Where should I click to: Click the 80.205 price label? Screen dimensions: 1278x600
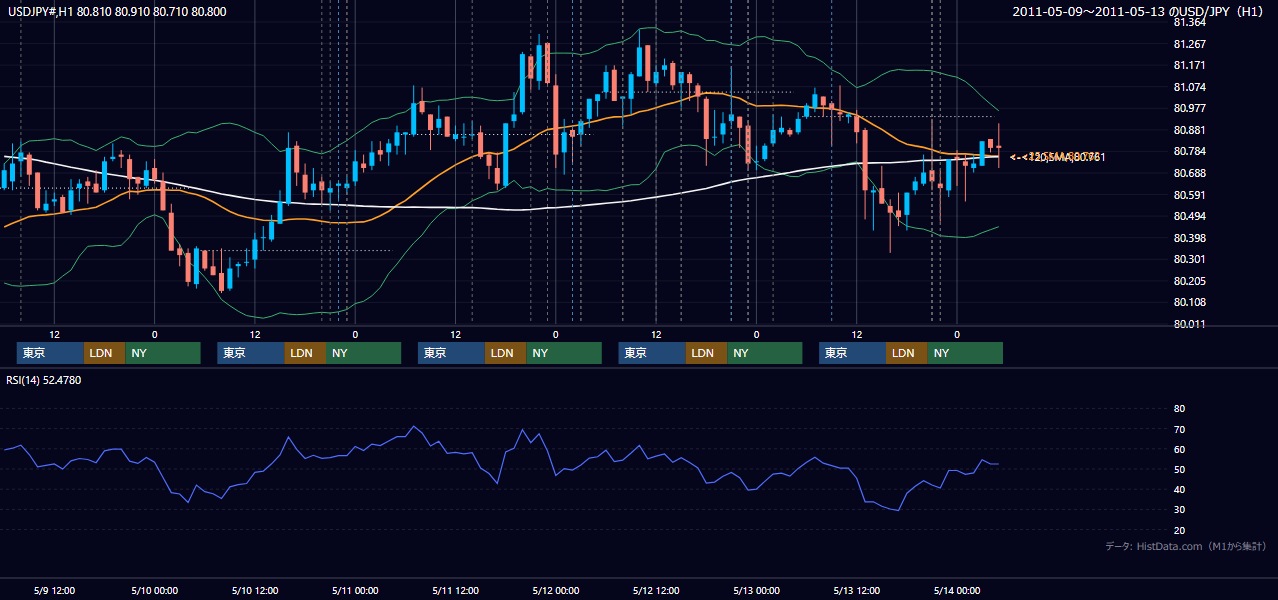(1189, 281)
